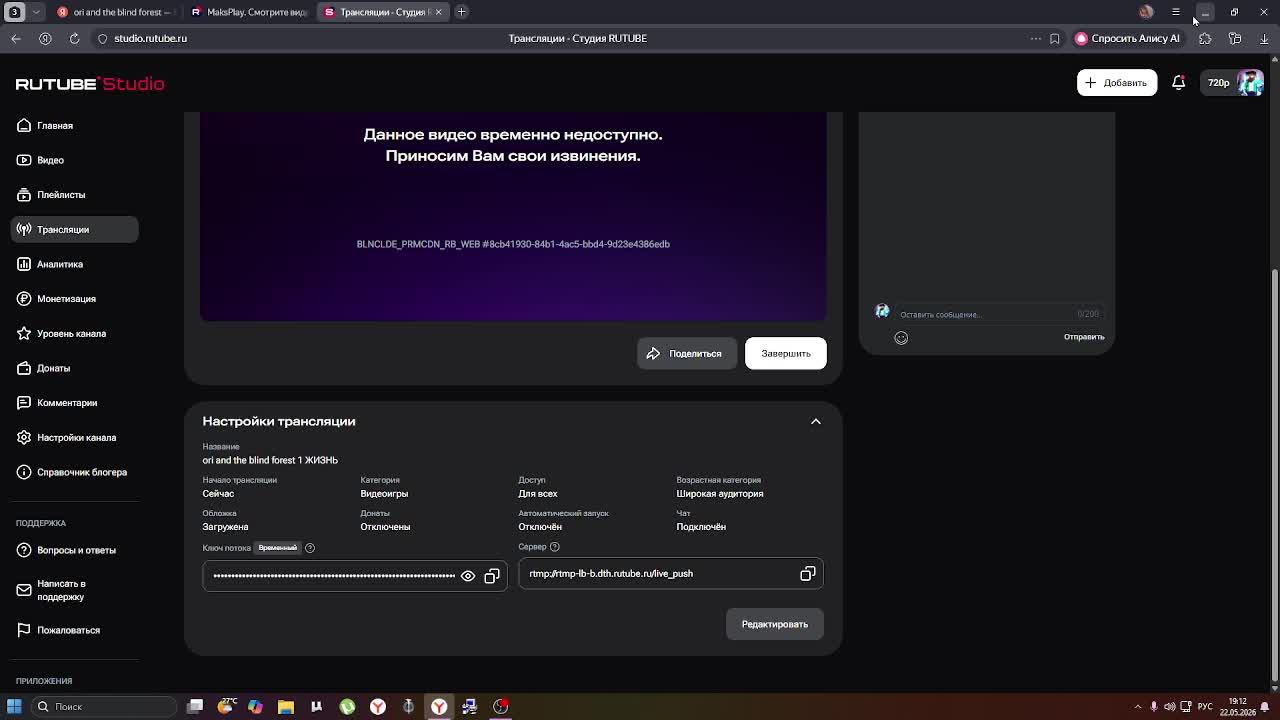Click the Широкая аудитория value
Screen dimensions: 1280x720
(x=720, y=494)
